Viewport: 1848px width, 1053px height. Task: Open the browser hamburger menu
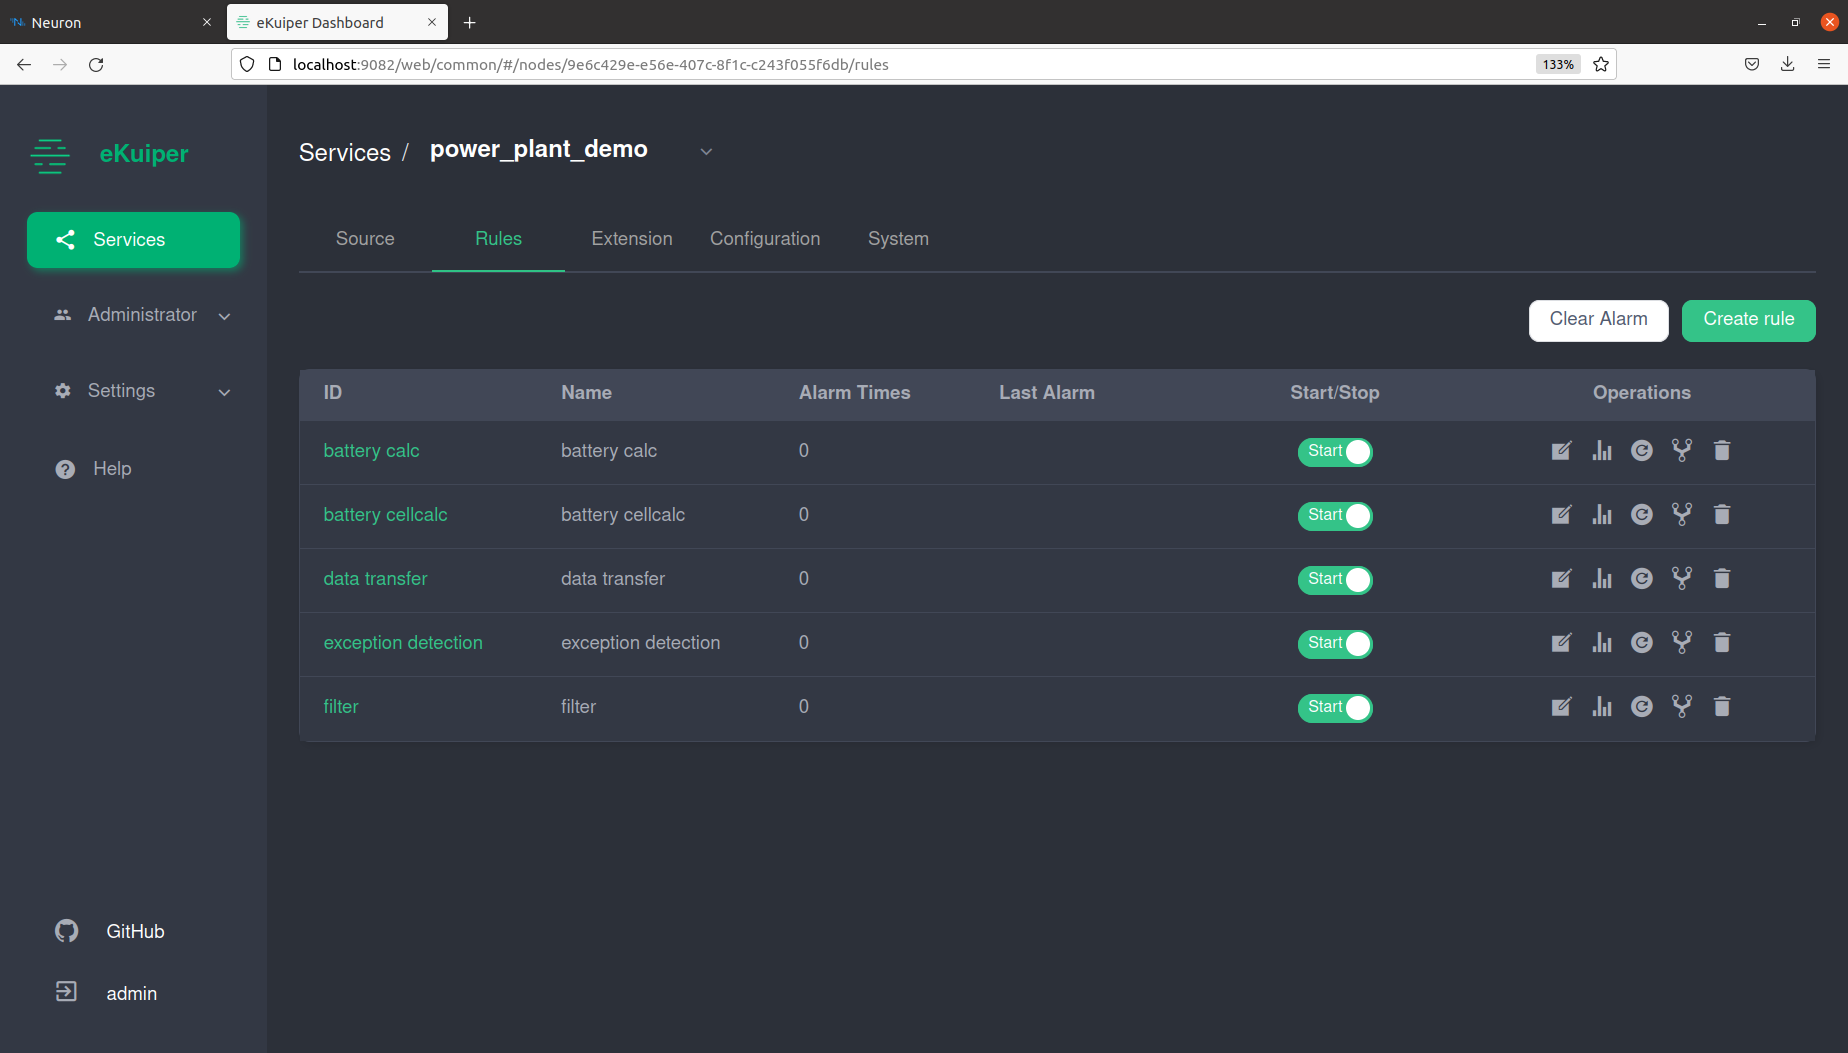(1824, 64)
